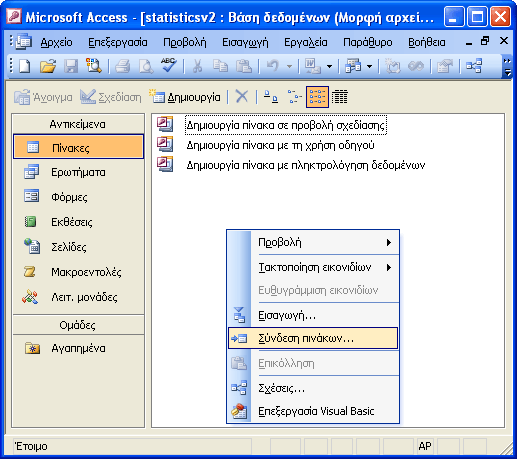The width and height of the screenshot is (517, 459).
Task: Click the Properties toolbar icon
Action: (445, 66)
